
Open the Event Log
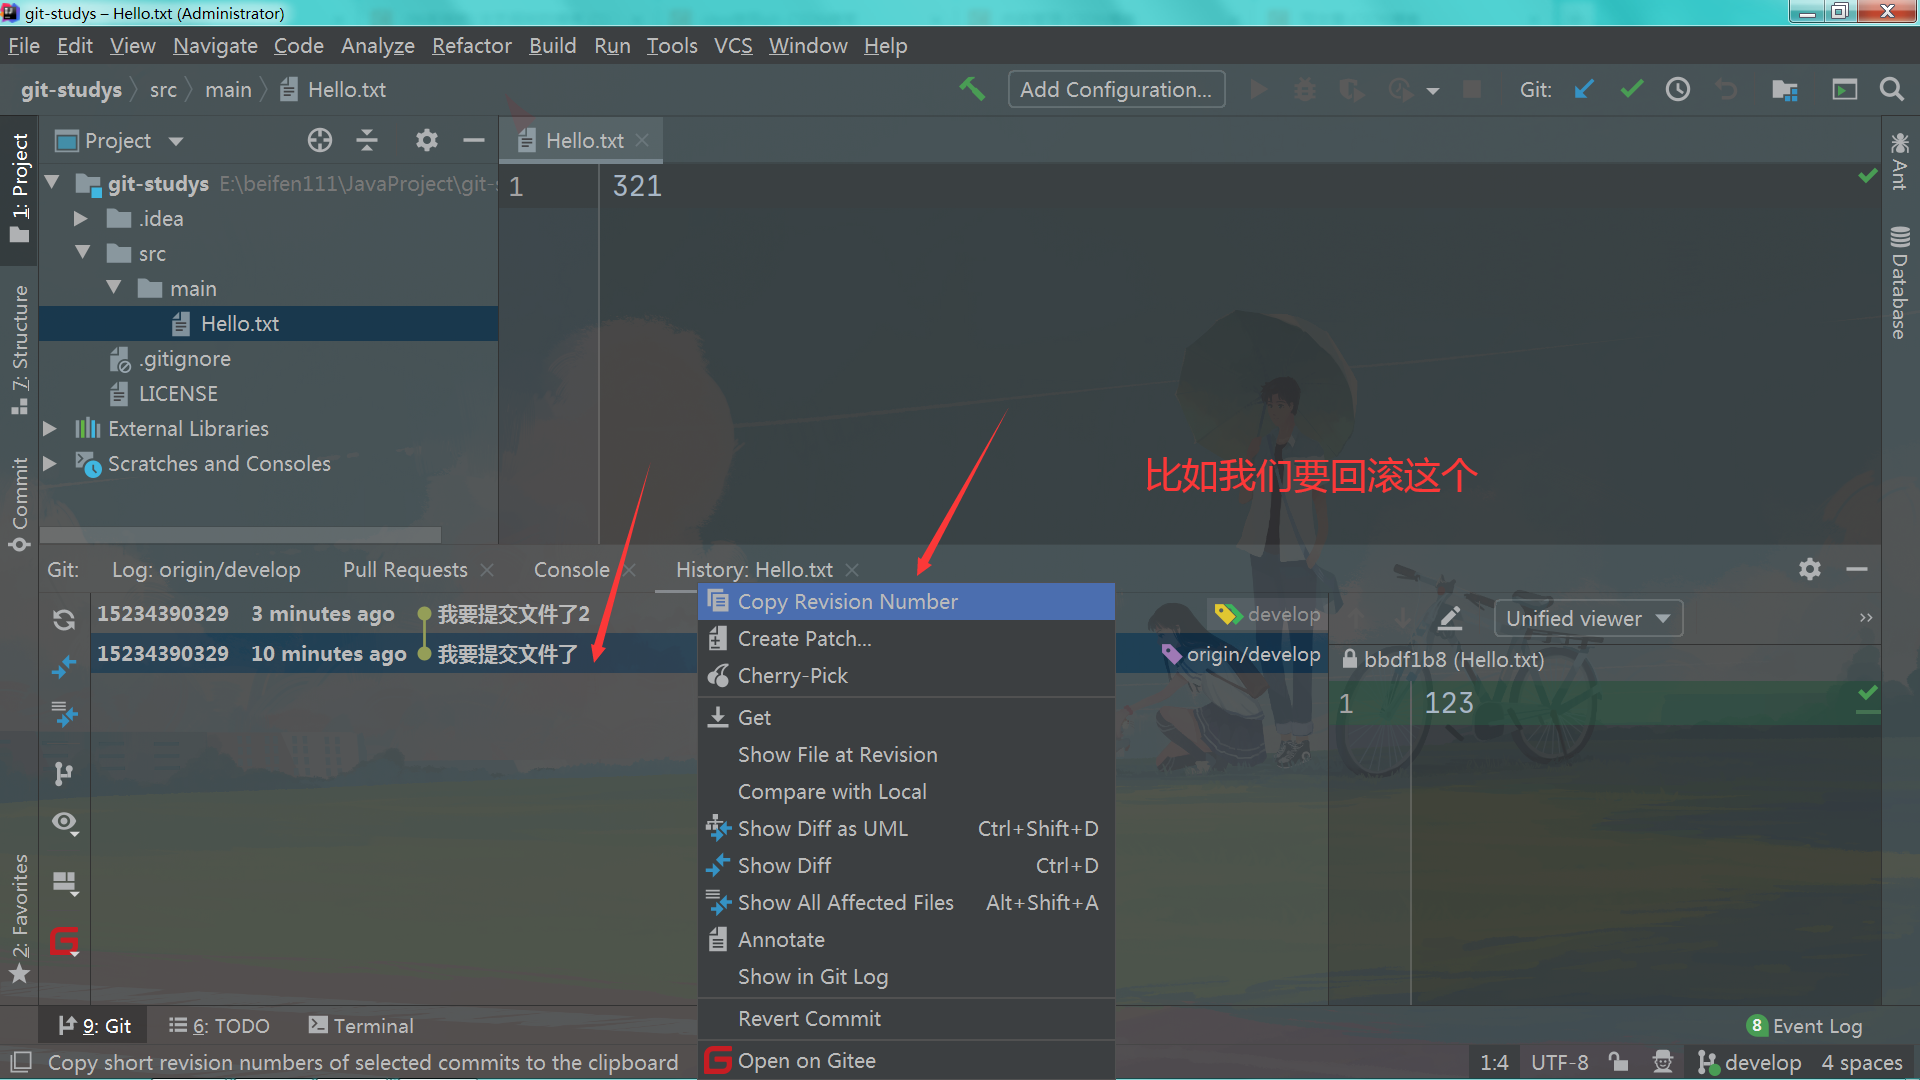[1805, 1025]
